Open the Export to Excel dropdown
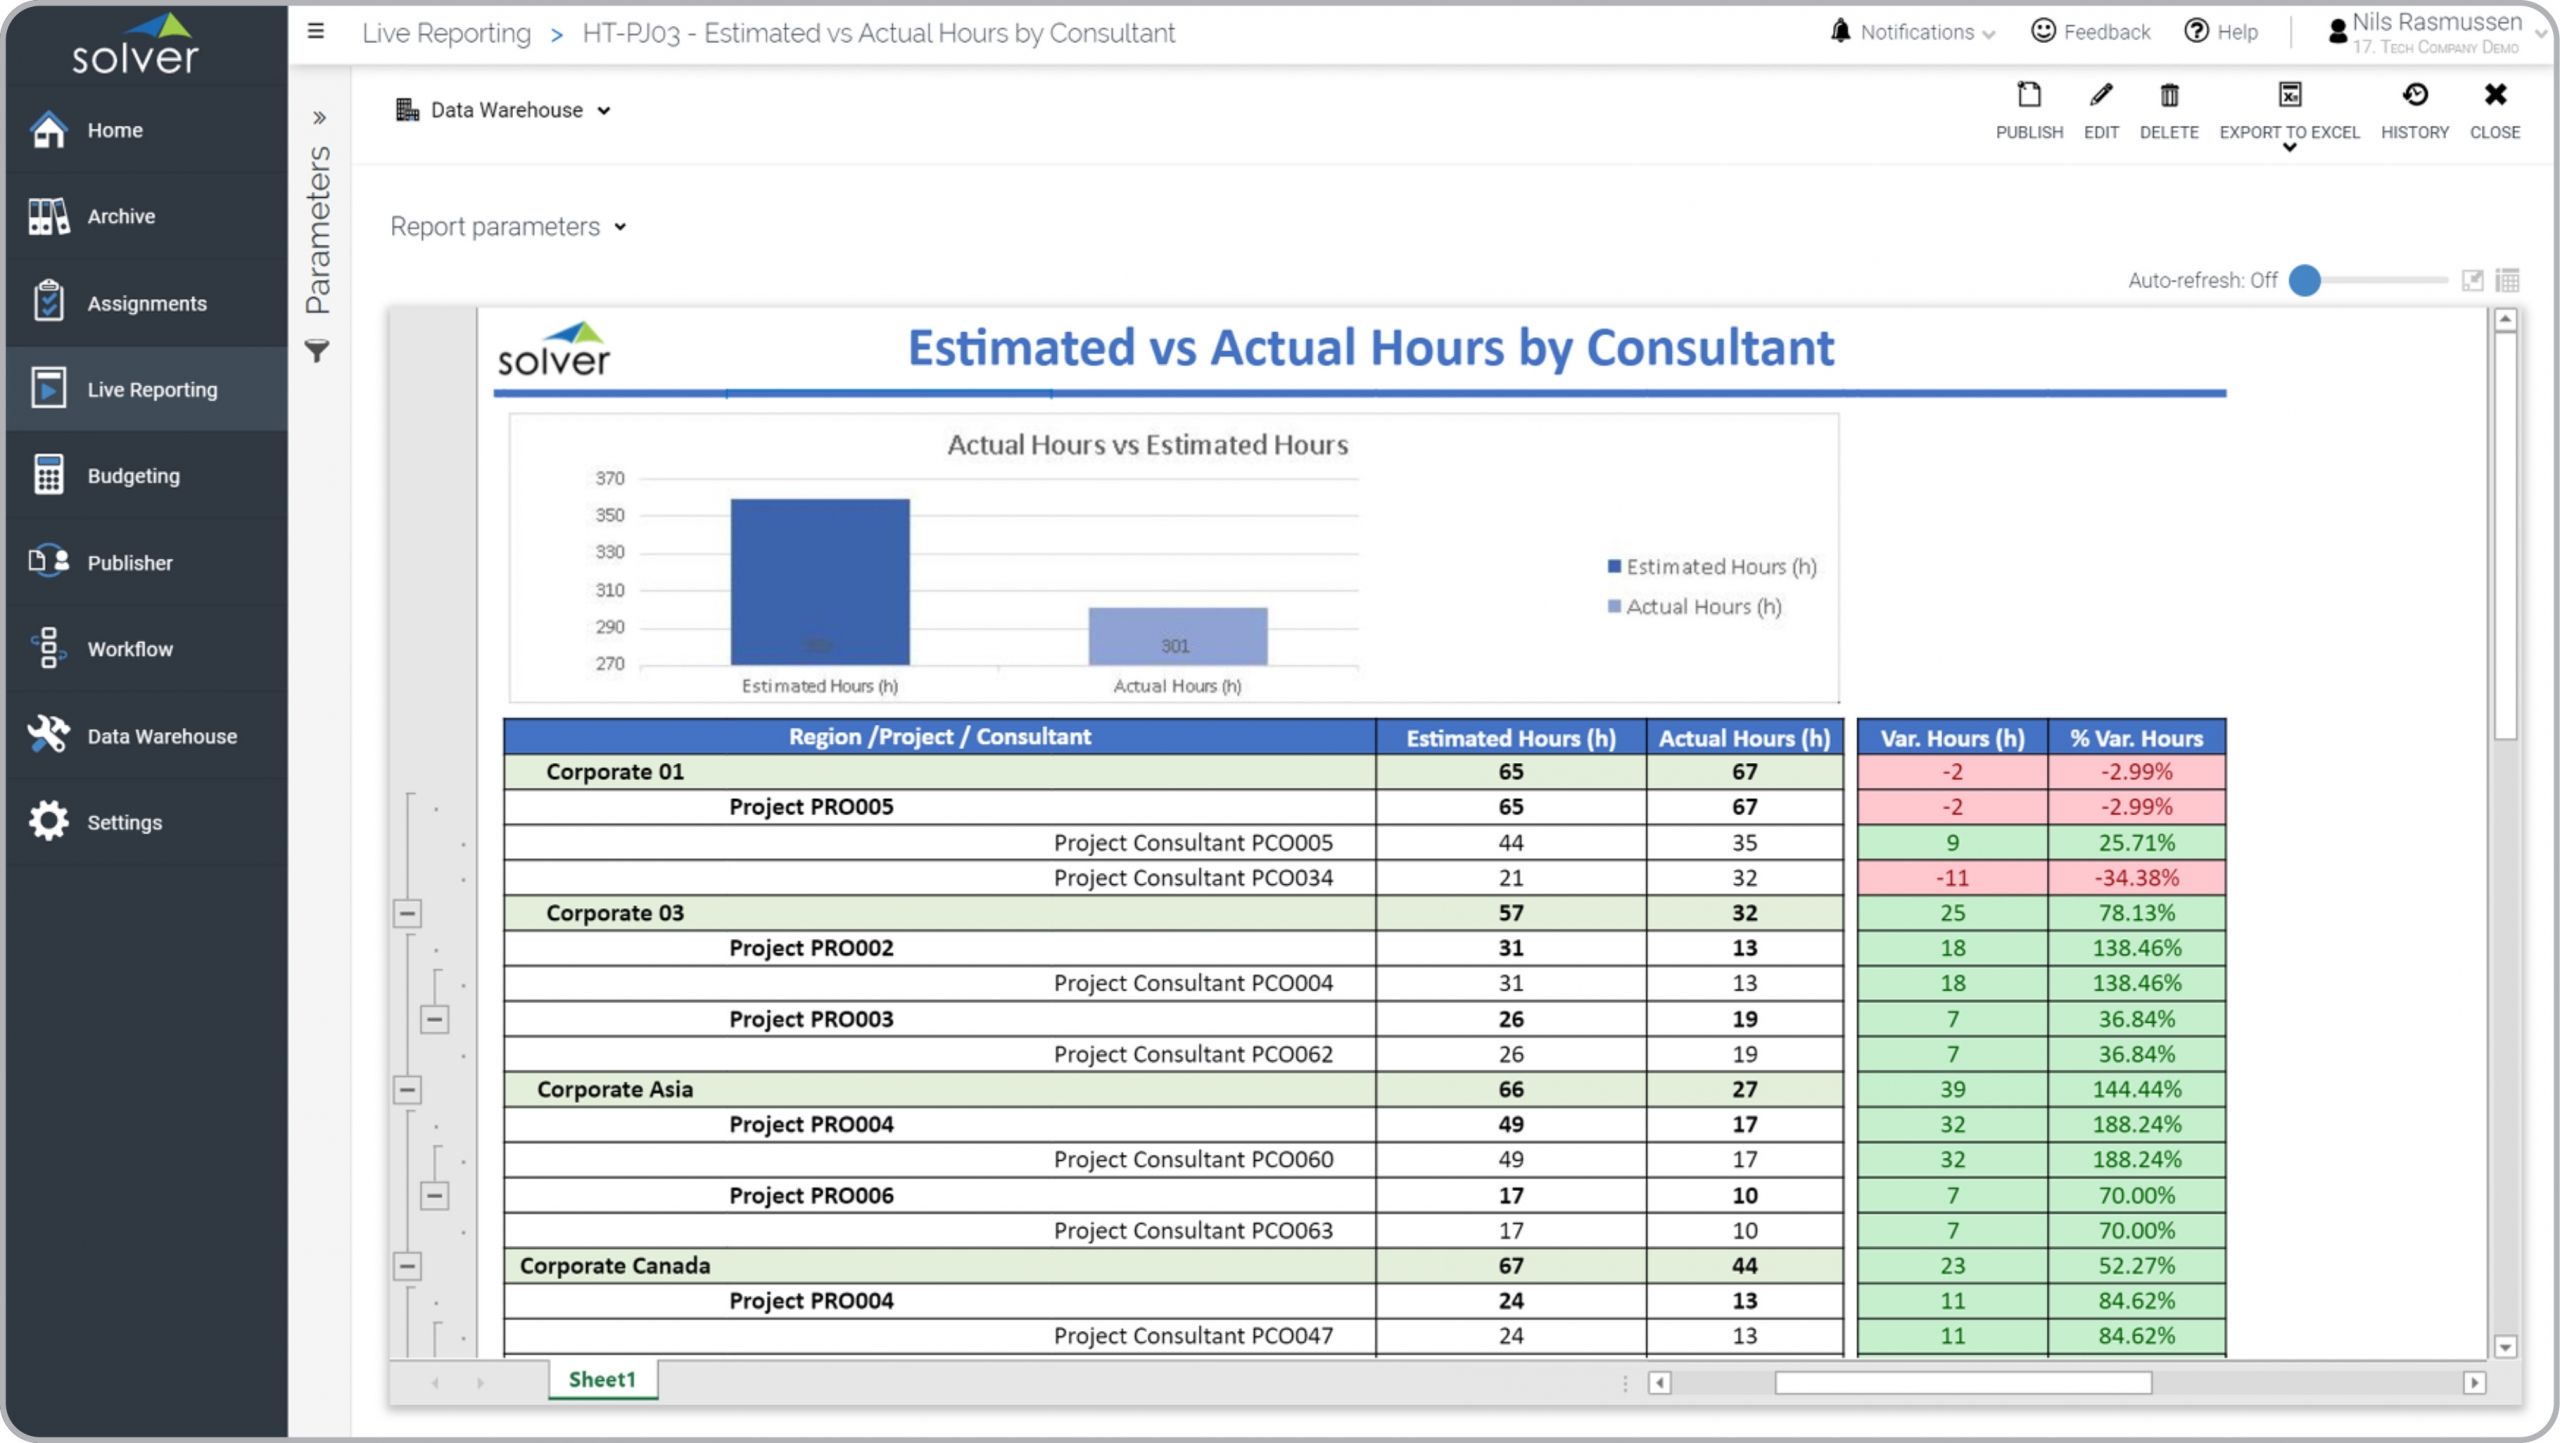This screenshot has width=2560, height=1443. pos(2289,148)
